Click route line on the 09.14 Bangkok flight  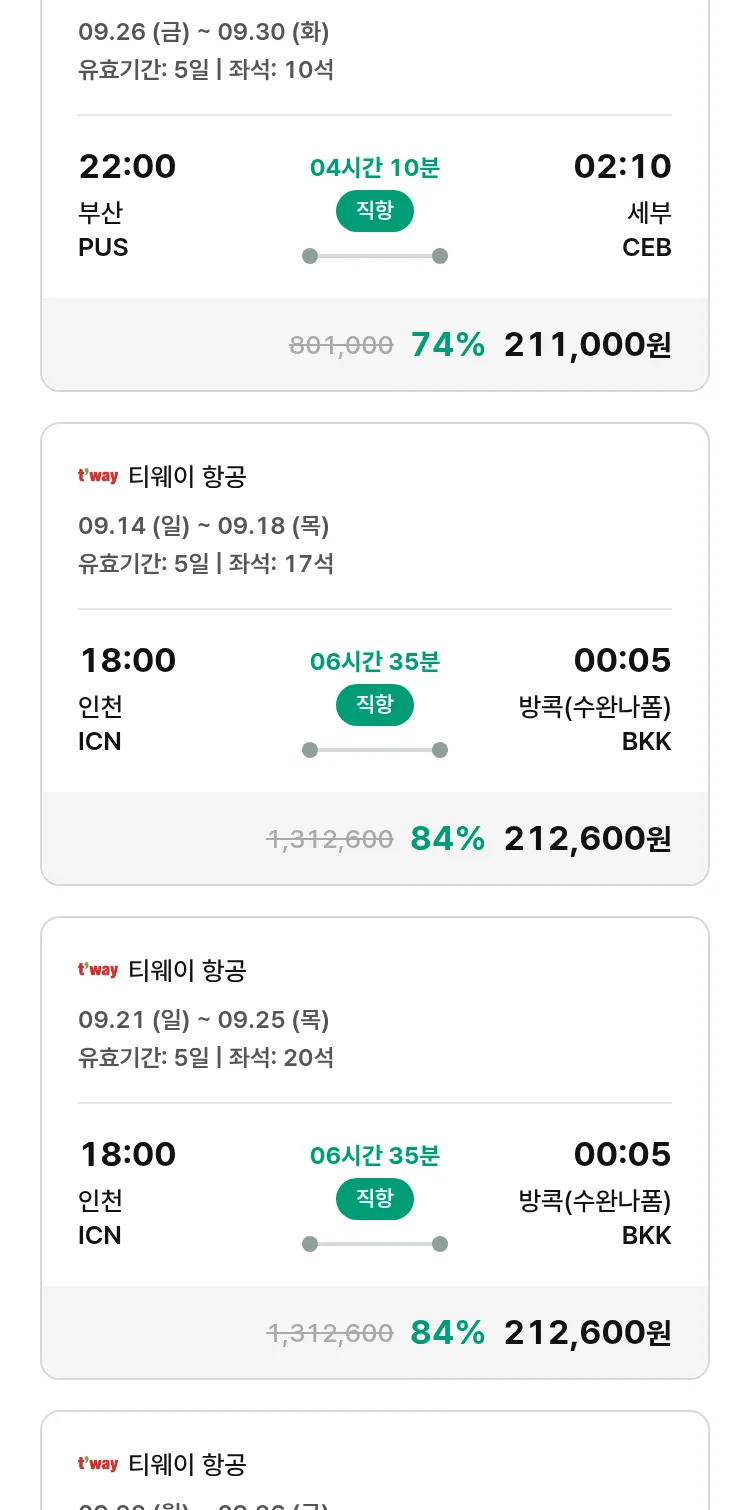coord(375,750)
